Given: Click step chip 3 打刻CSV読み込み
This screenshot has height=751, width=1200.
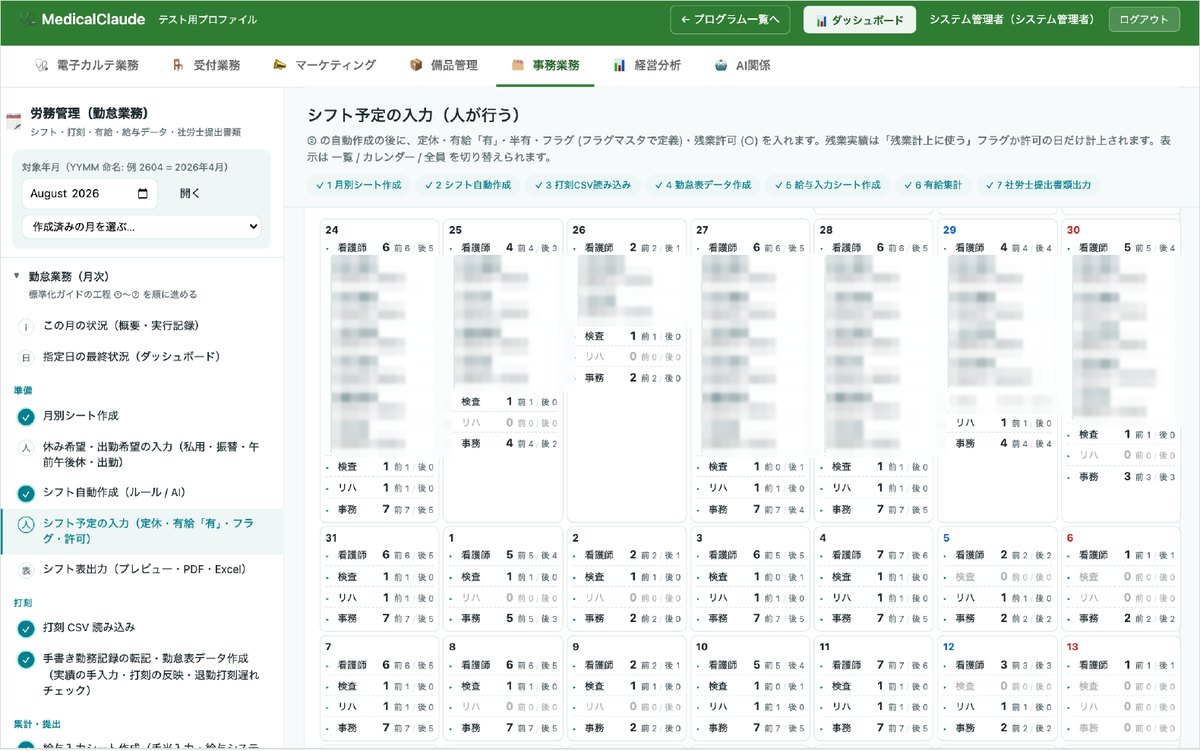Looking at the screenshot, I should [x=583, y=185].
